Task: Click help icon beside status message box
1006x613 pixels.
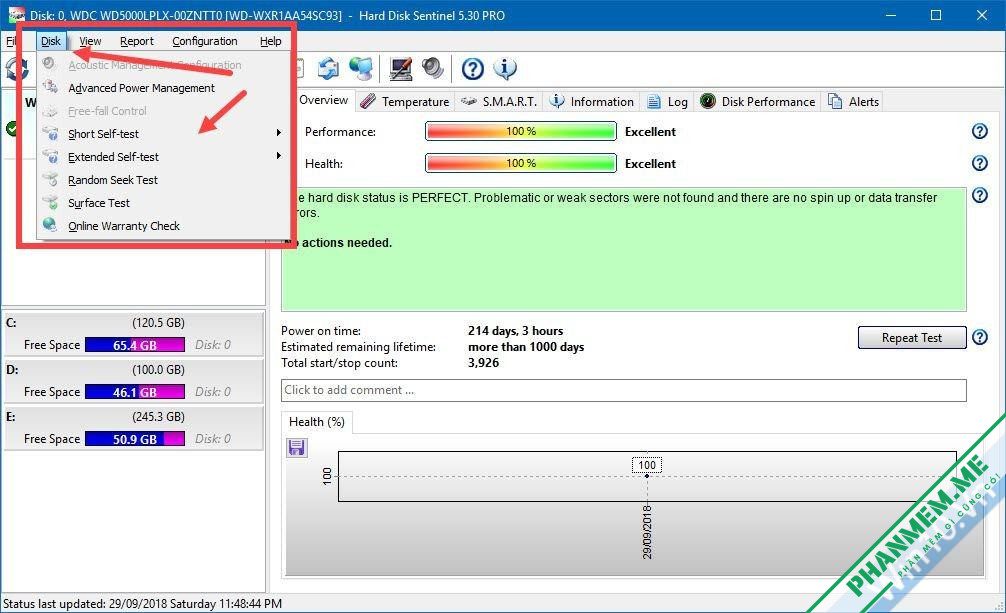Action: (980, 195)
